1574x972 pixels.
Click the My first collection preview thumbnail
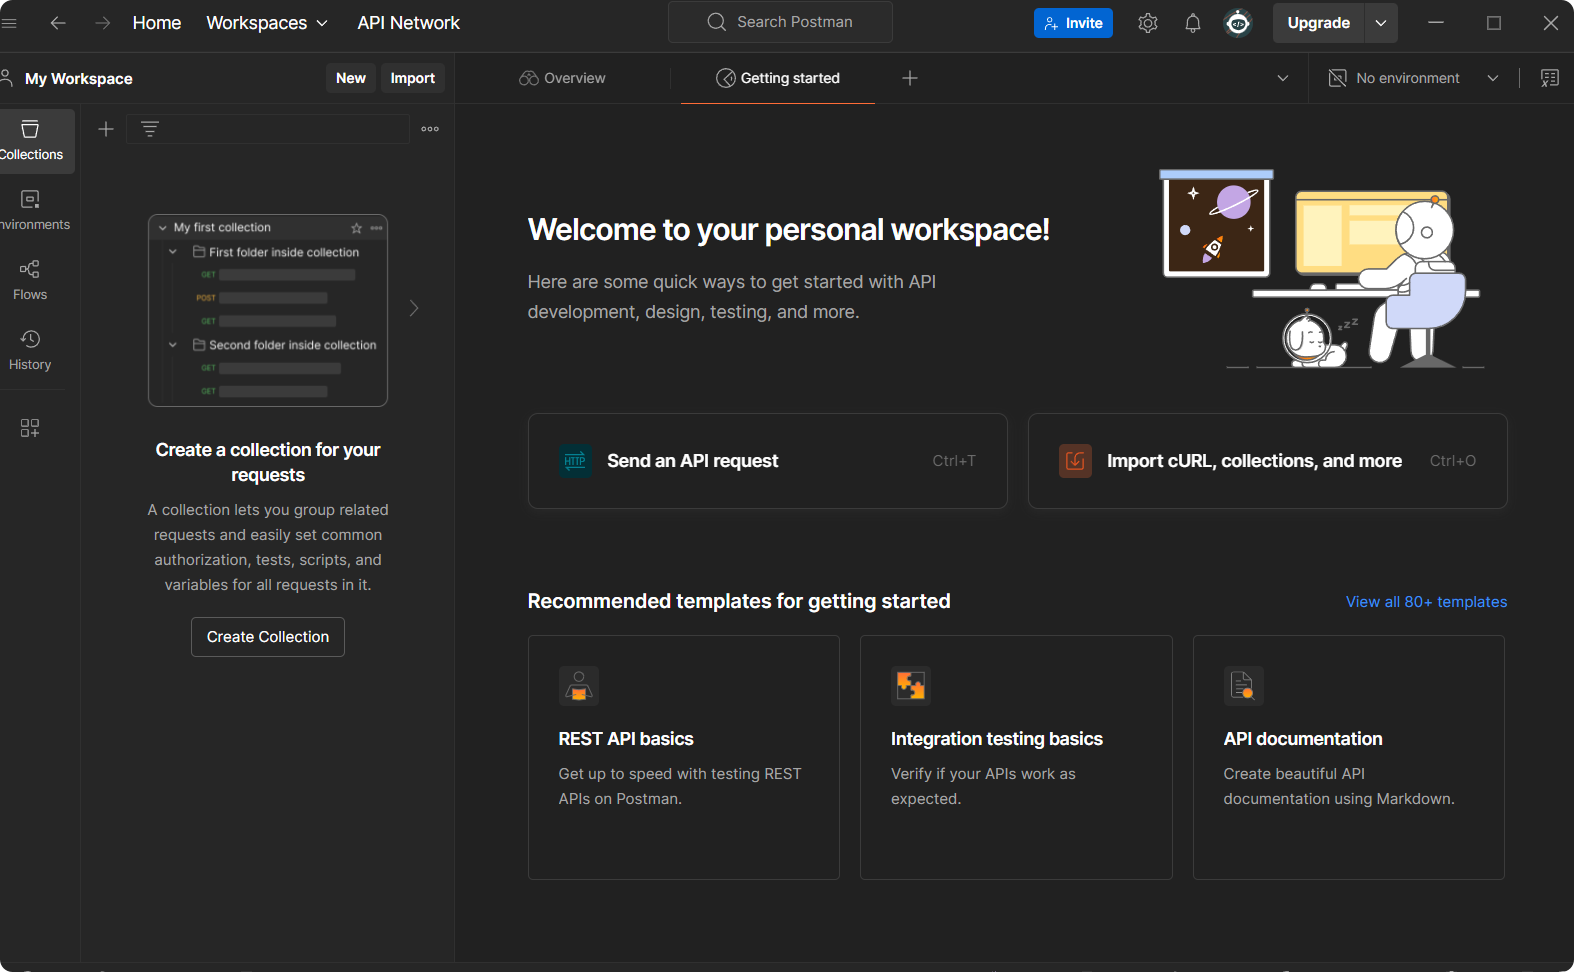(x=268, y=310)
